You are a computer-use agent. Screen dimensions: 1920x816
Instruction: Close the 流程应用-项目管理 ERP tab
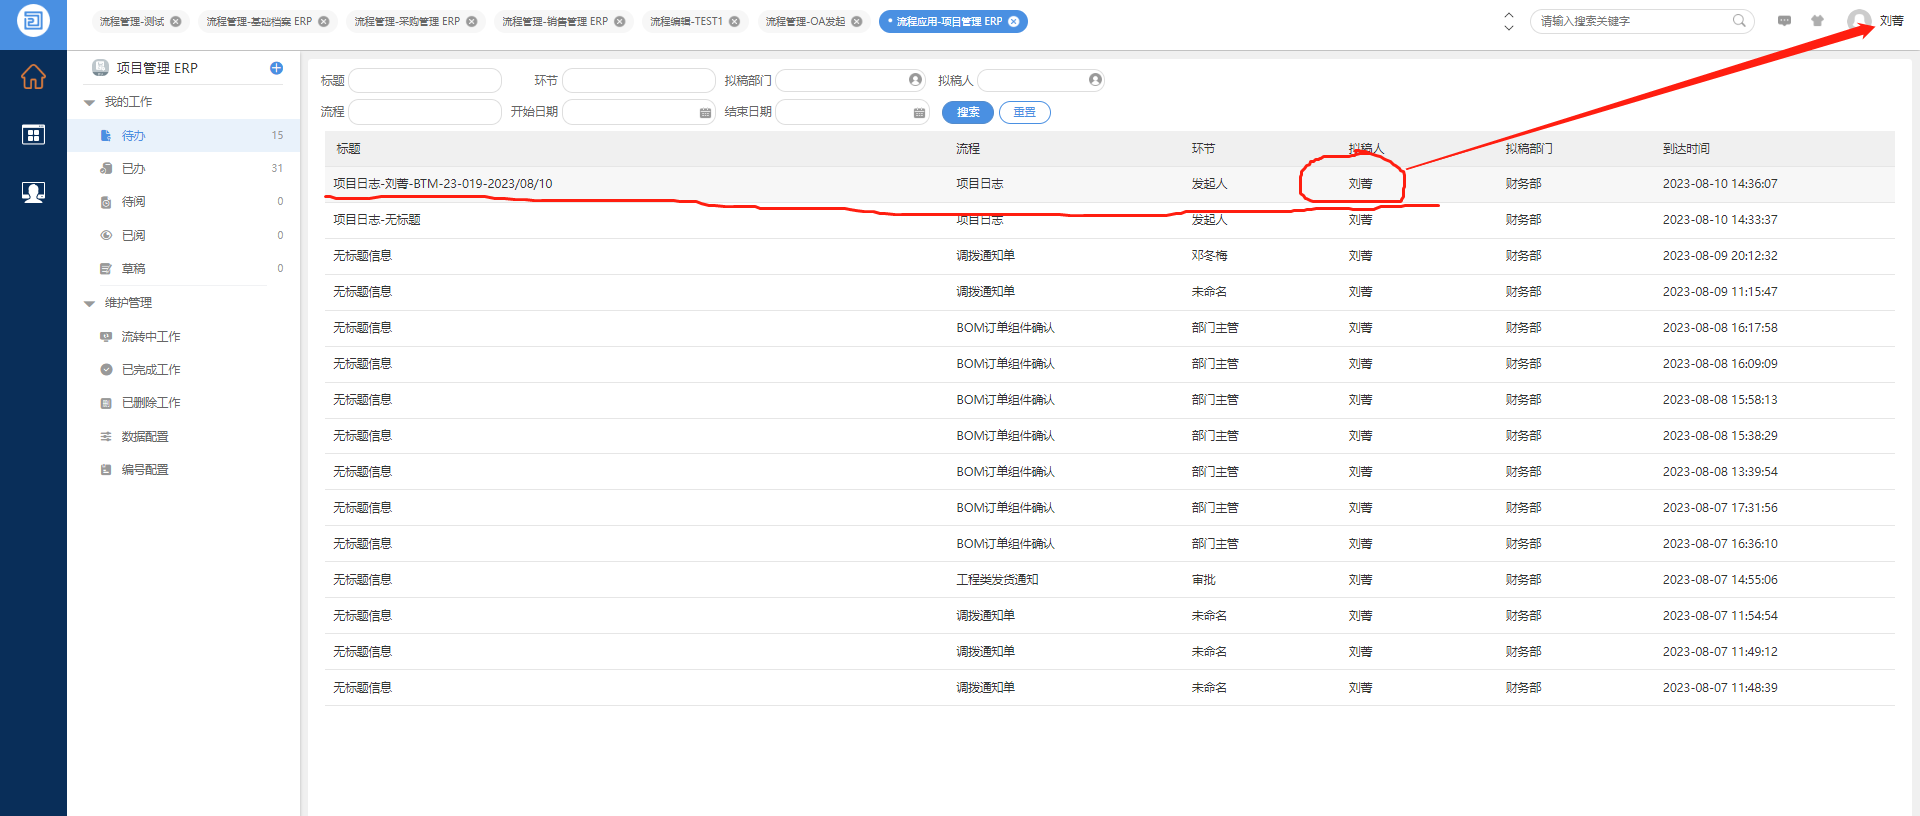[x=1014, y=21]
